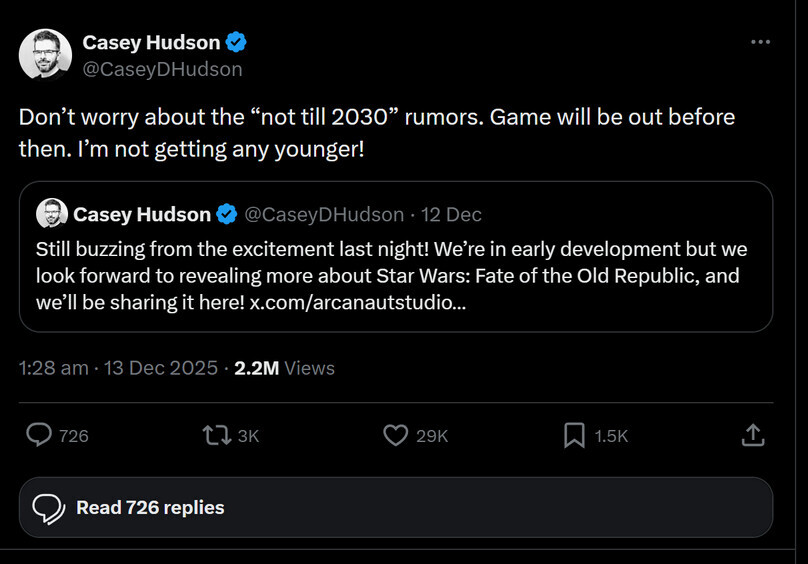Viewport: 808px width, 564px height.
Task: Open the x.com/arcanautstudio link
Action: coord(357,302)
